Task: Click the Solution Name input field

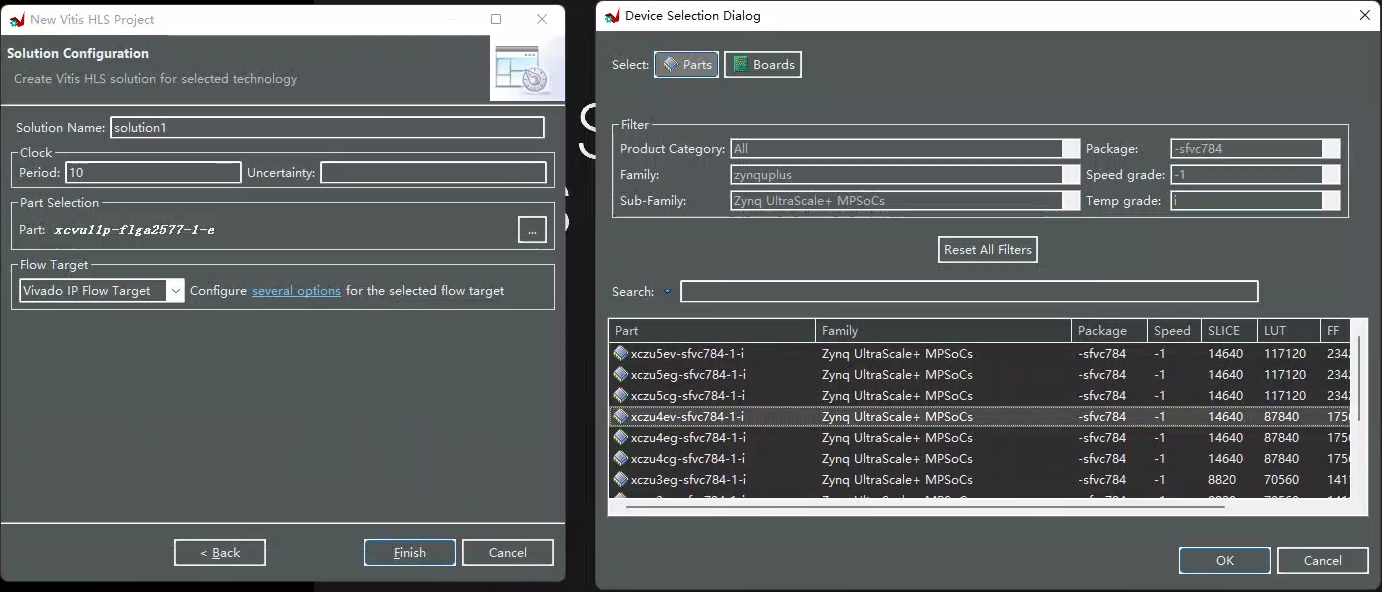Action: click(327, 128)
